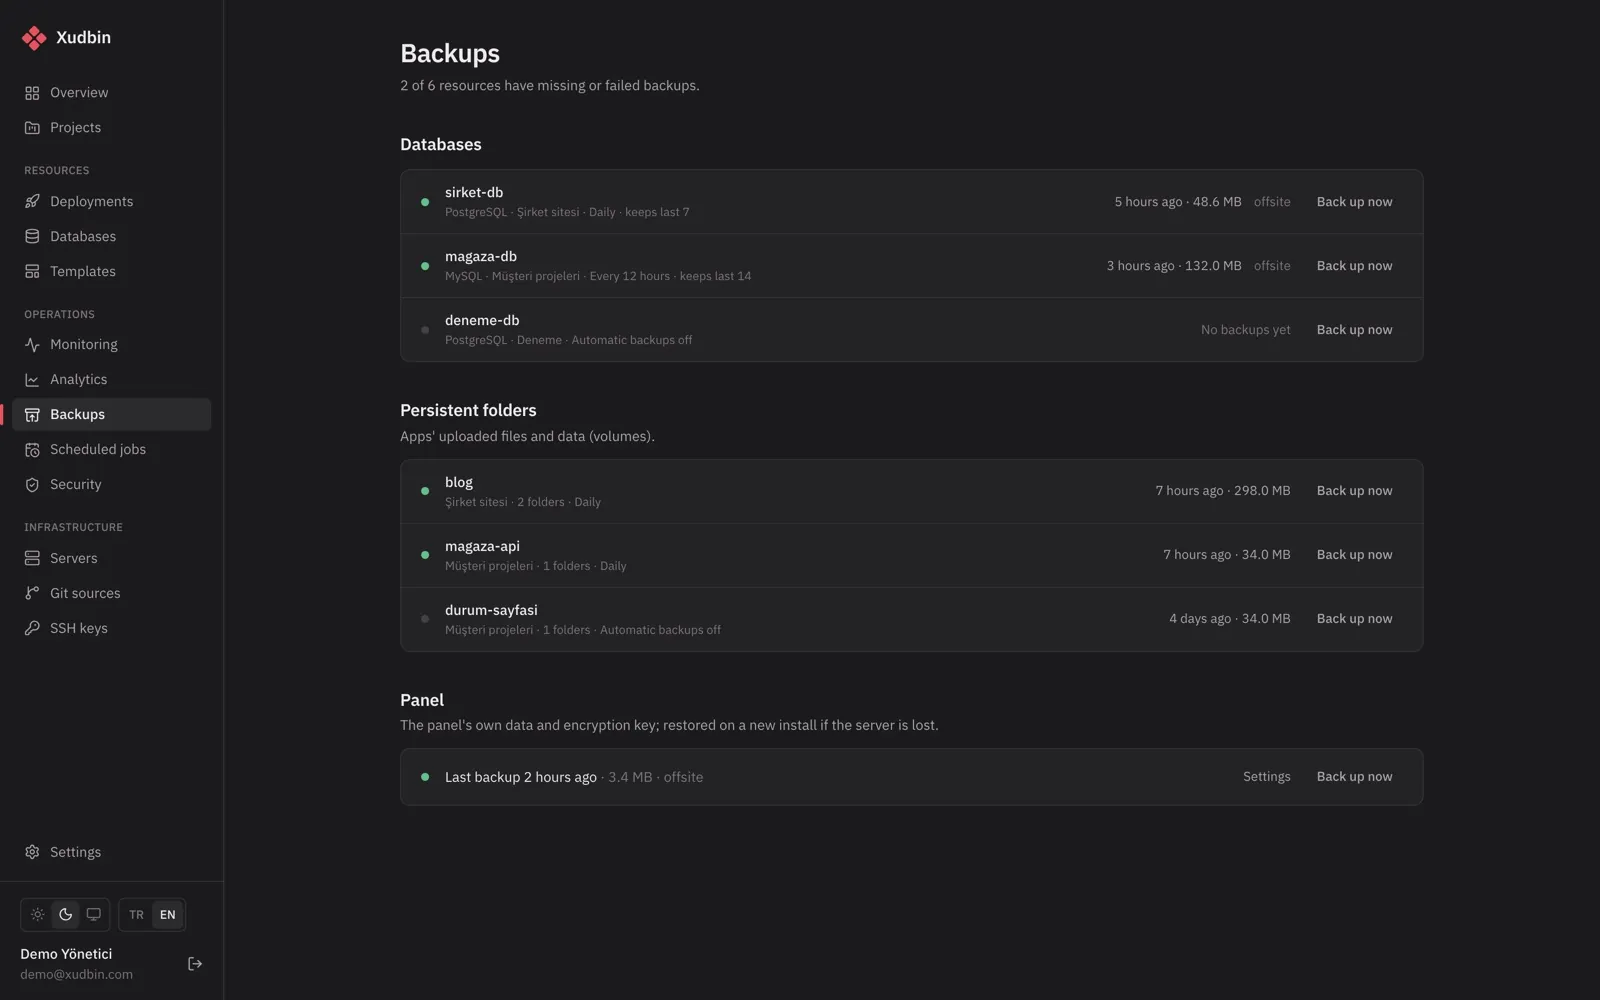1600x1000 pixels.
Task: Click the demo@xudbin.com email text
Action: pyautogui.click(x=76, y=975)
